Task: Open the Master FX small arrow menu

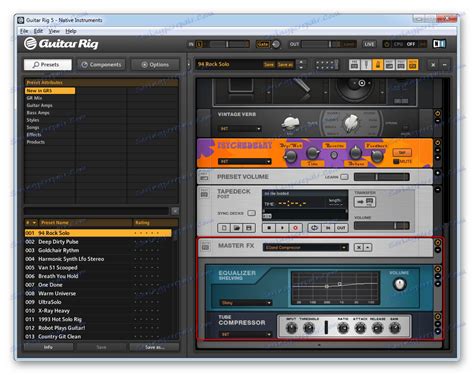Action: coord(368,247)
